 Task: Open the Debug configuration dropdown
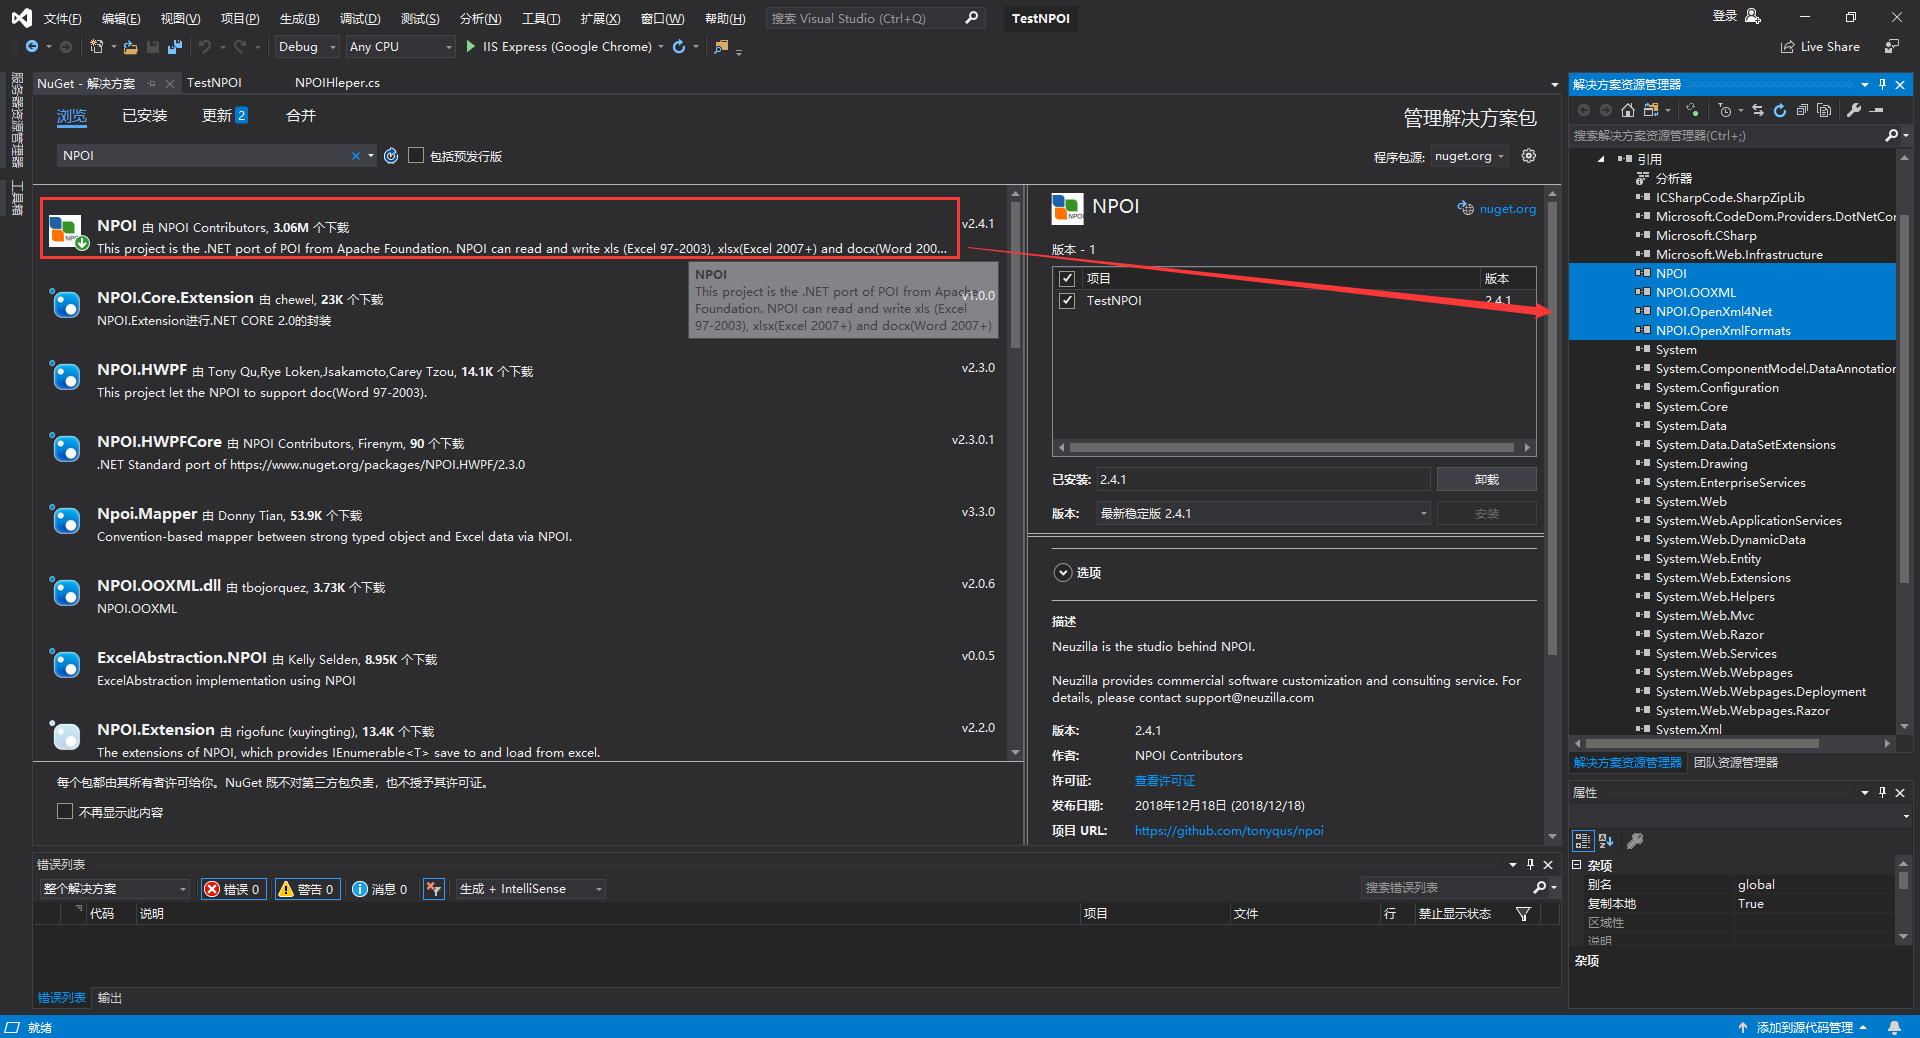(307, 47)
